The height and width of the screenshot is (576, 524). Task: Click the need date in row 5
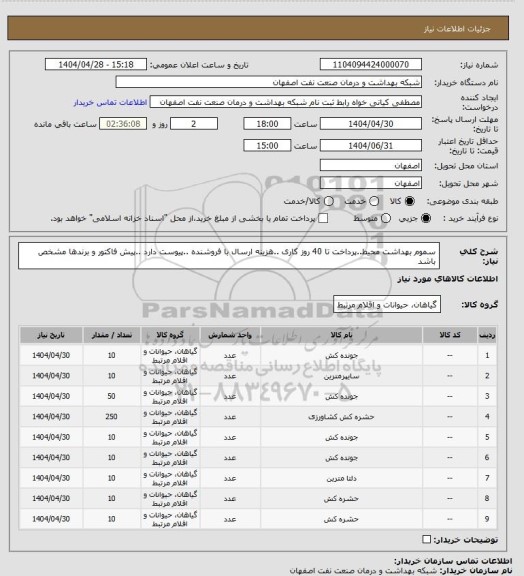coord(51,437)
